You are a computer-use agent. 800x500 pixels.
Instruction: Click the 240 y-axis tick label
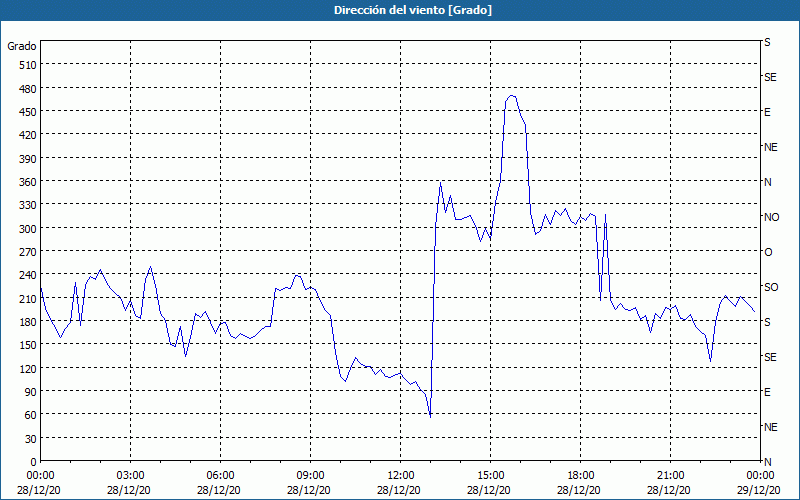pyautogui.click(x=28, y=275)
